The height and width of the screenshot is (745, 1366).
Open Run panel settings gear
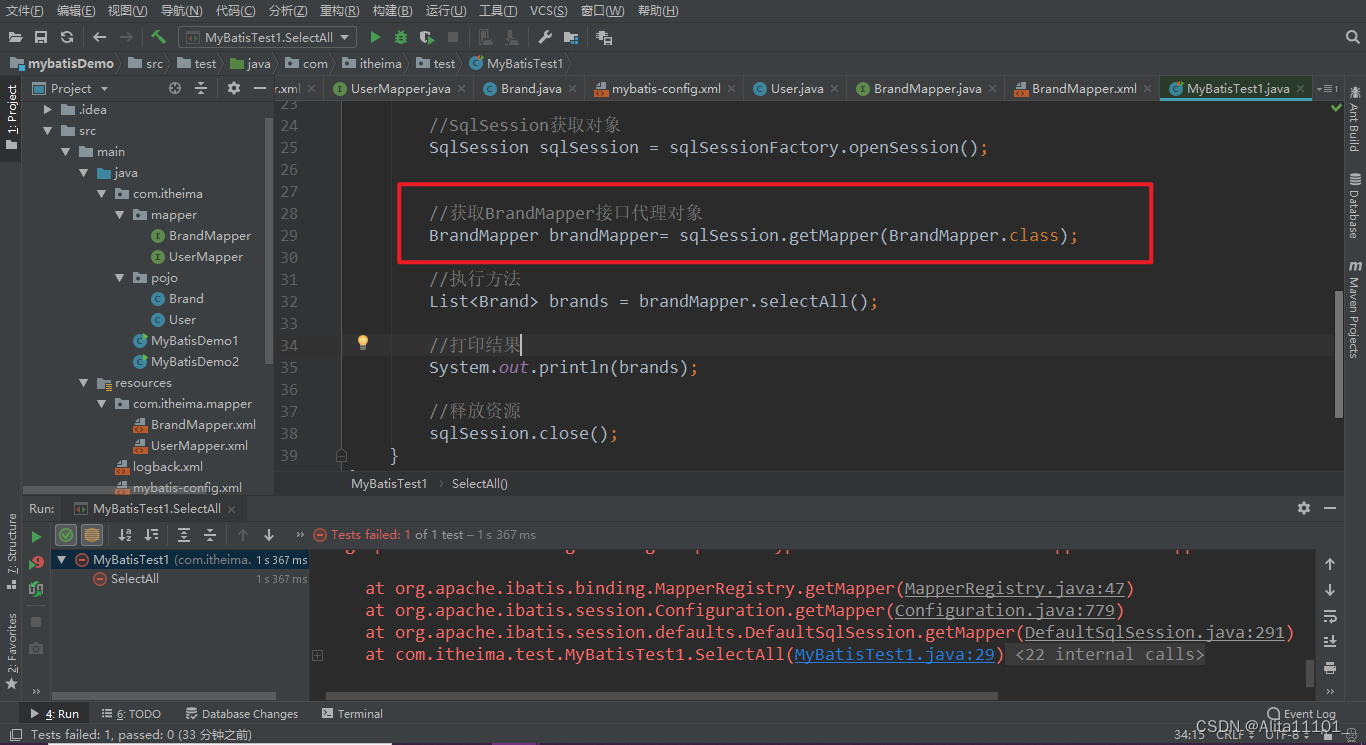1304,508
